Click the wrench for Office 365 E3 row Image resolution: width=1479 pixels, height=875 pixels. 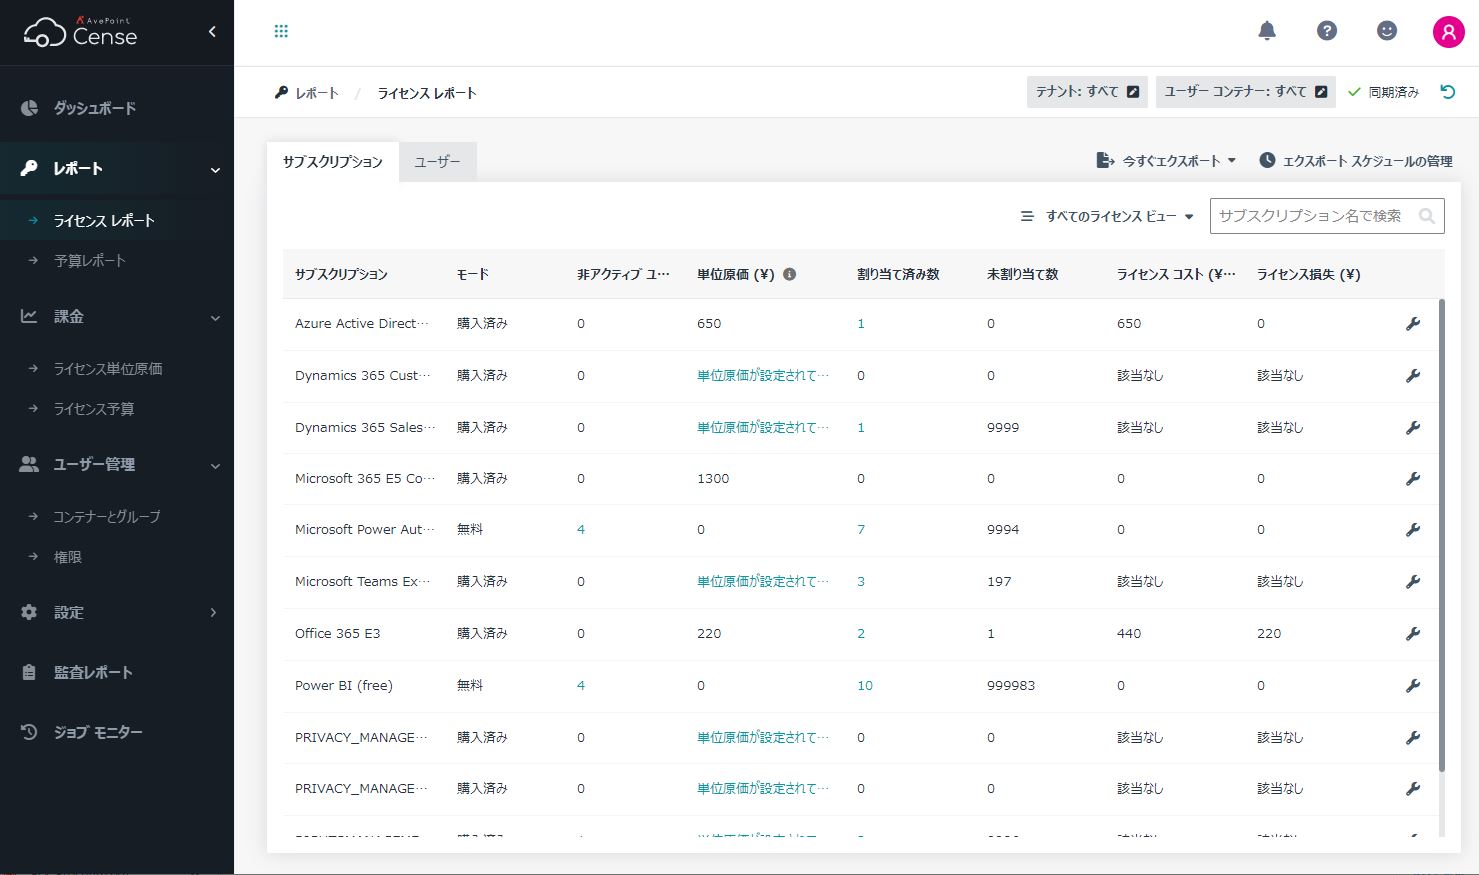point(1413,634)
